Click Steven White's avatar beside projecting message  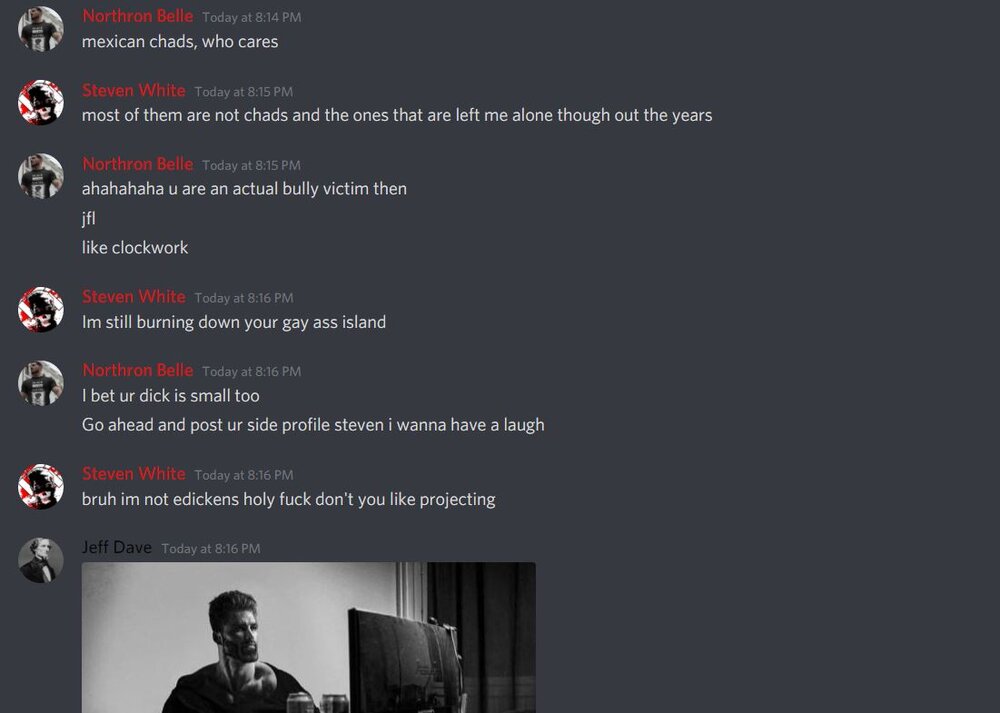(41, 487)
